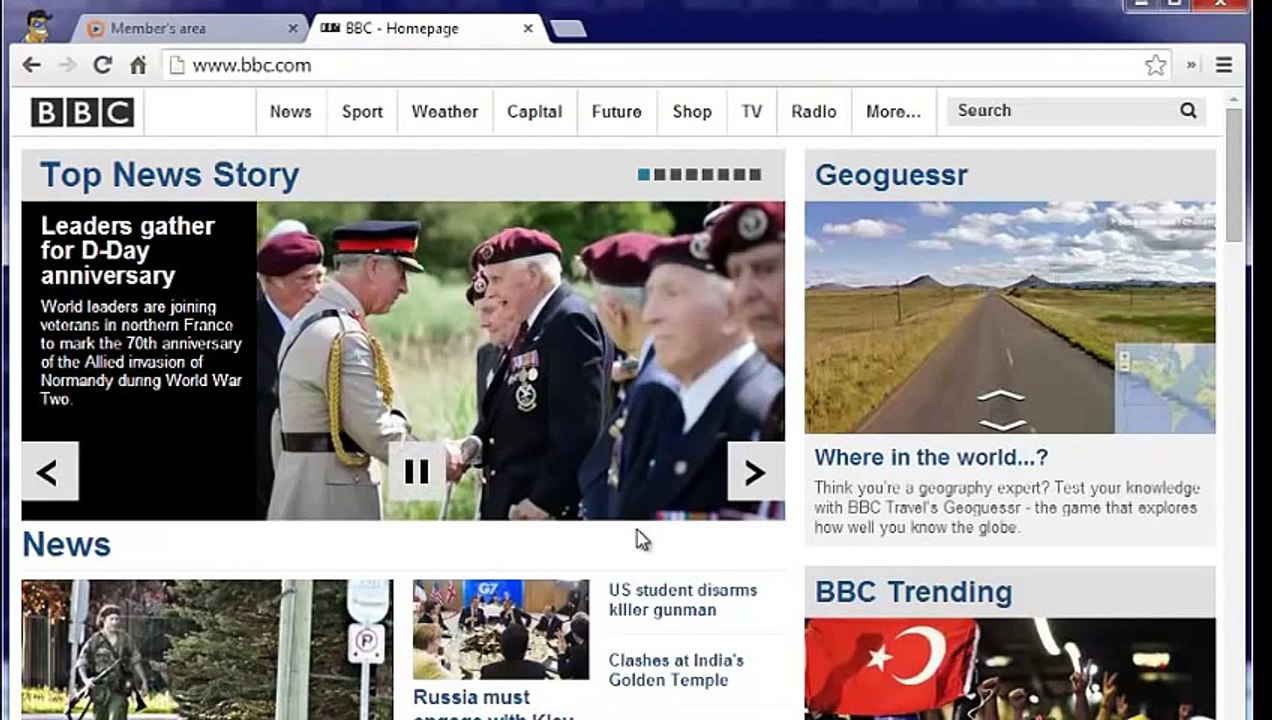The height and width of the screenshot is (720, 1272).
Task: Open the Future section
Action: (x=616, y=112)
